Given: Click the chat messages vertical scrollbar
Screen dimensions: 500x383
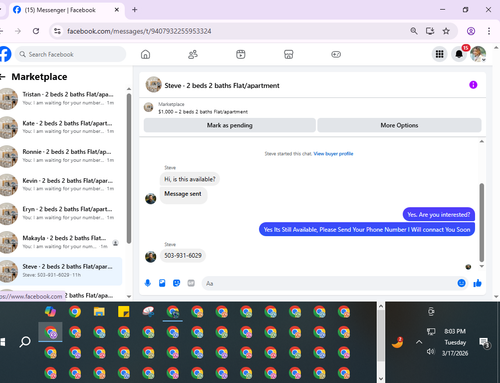Looking at the screenshot, I should click(481, 222).
